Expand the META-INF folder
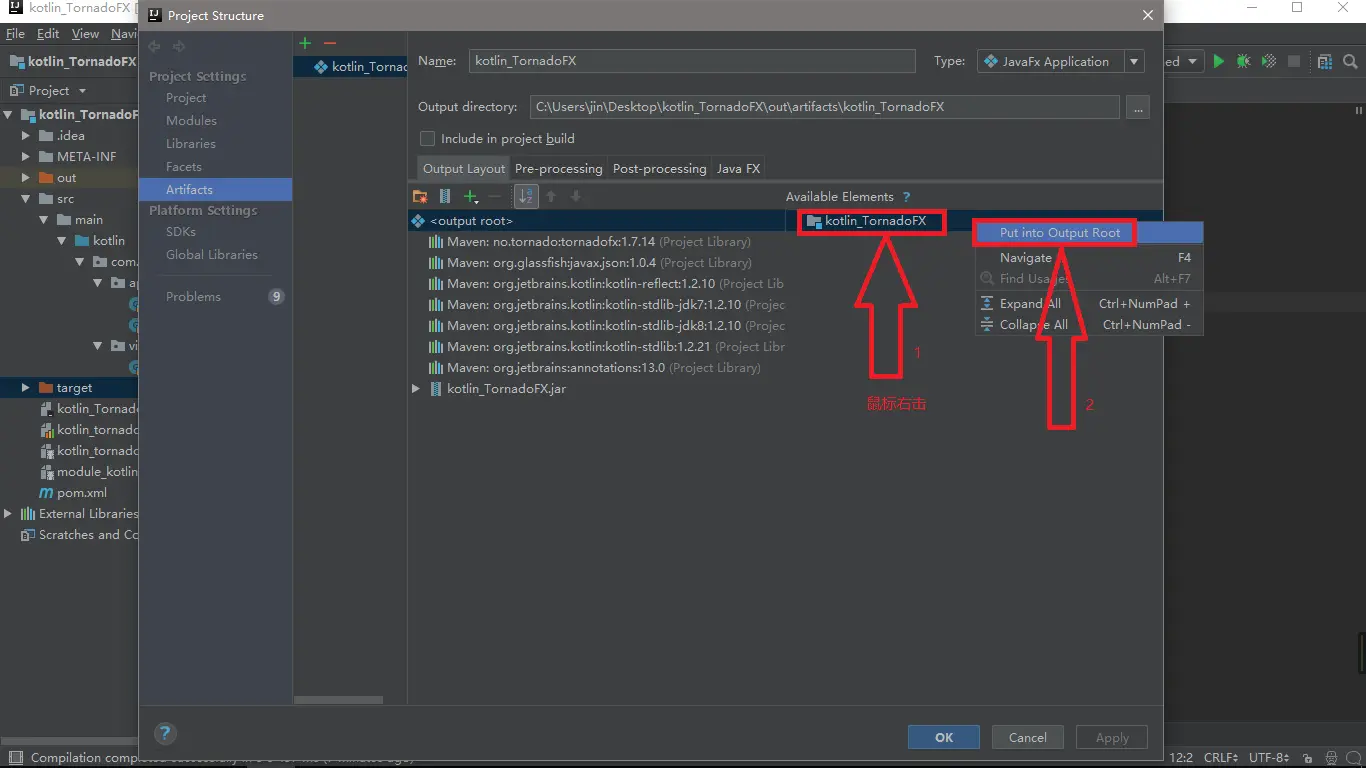 tap(27, 157)
